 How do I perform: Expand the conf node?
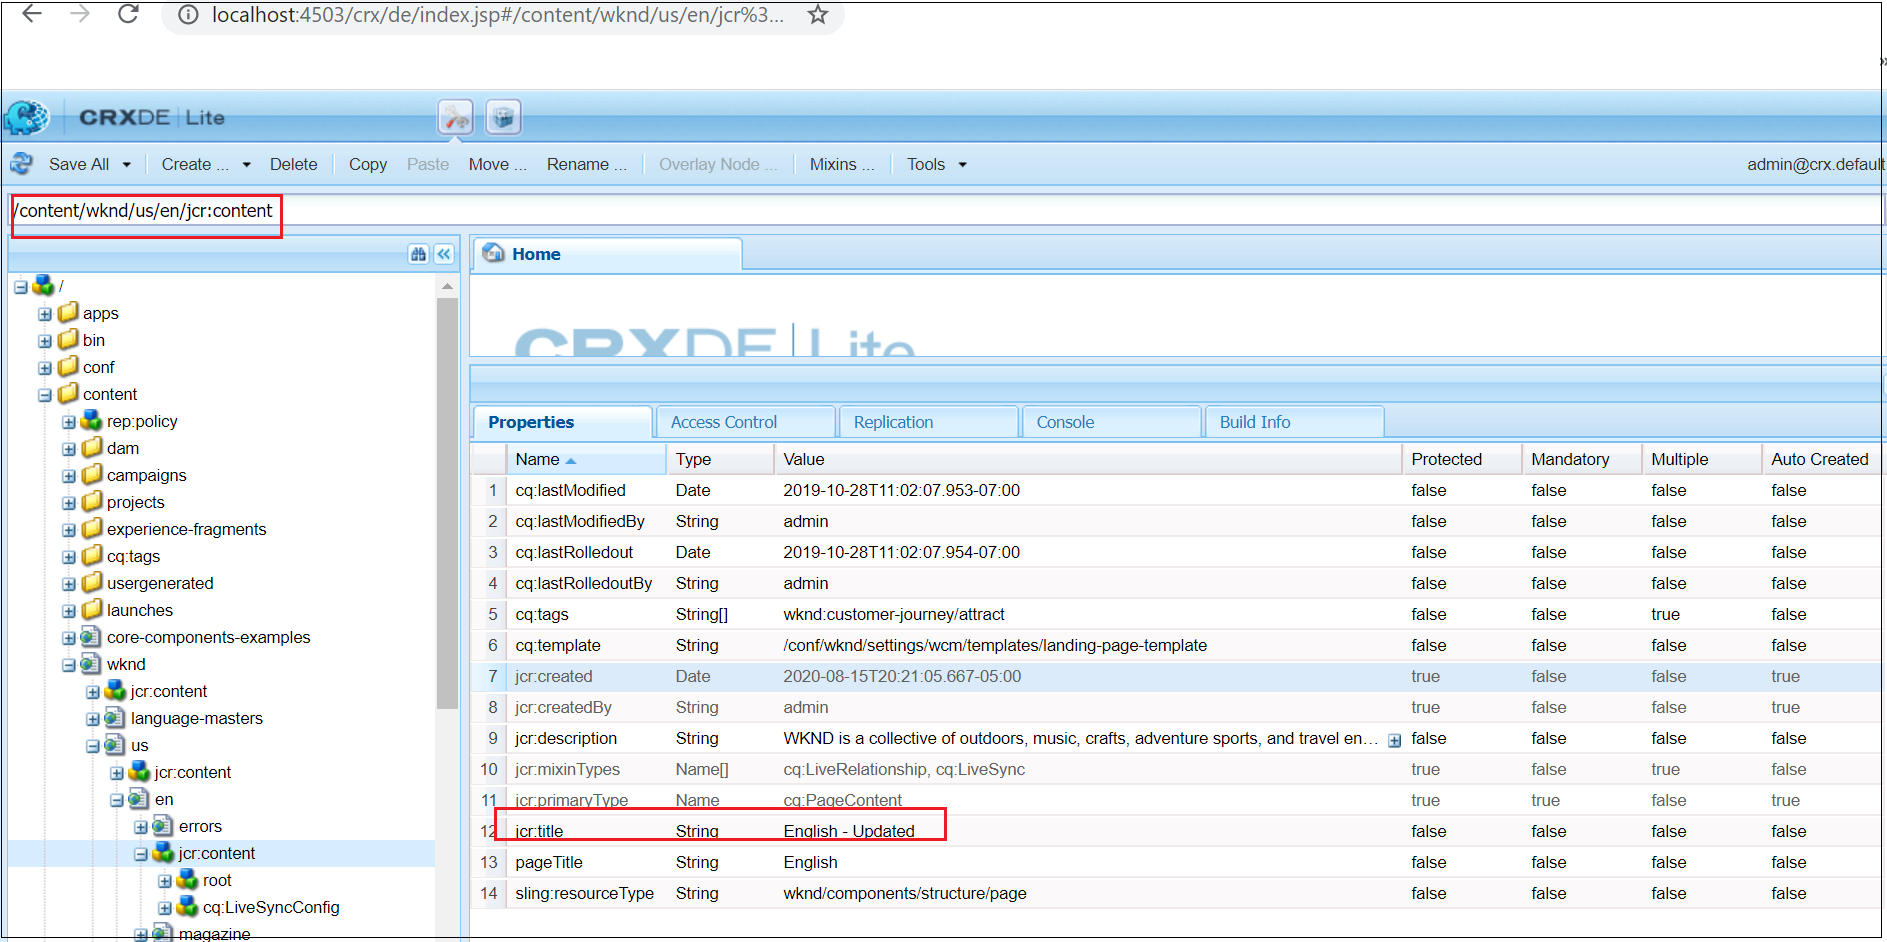click(45, 368)
